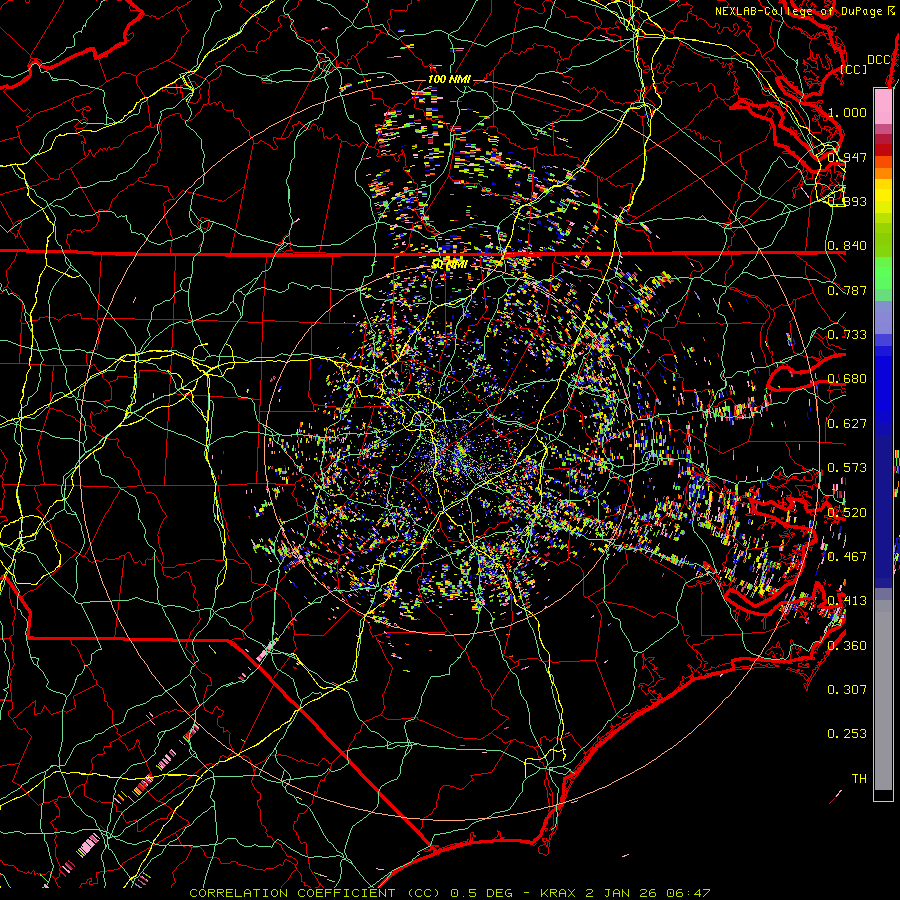The image size is (900, 900).
Task: Click the 100 NMI range ring label
Action: click(449, 79)
